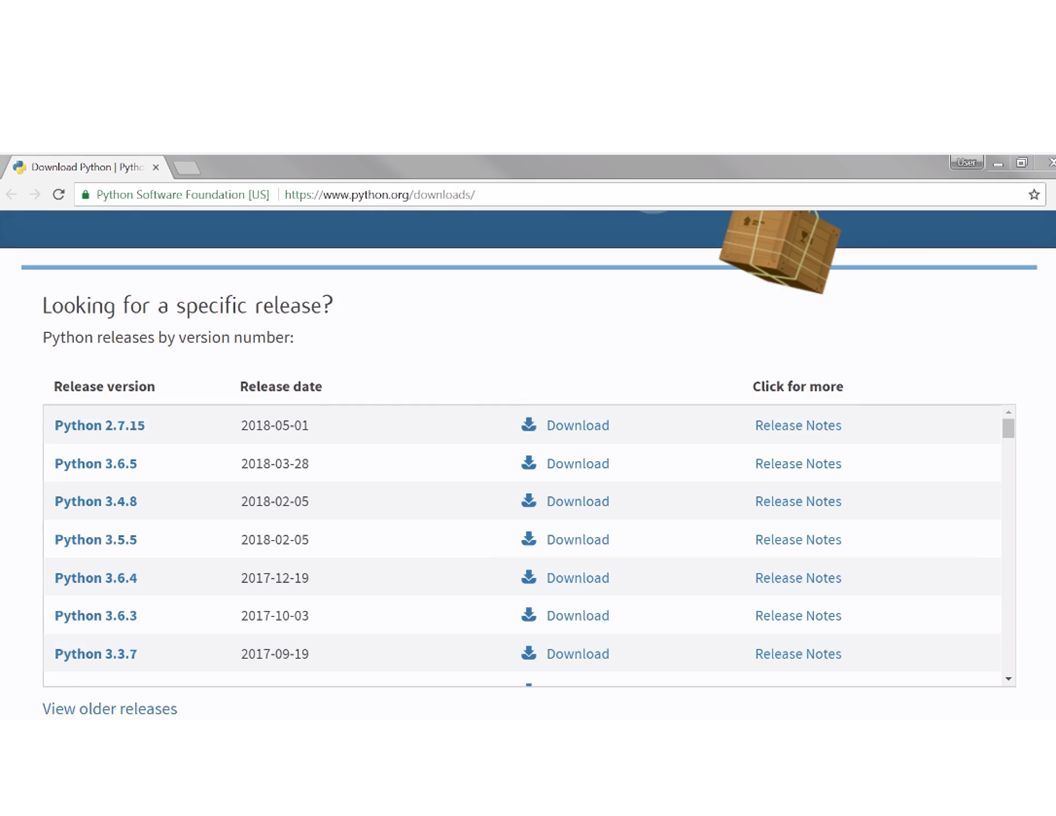Open the Python 3.4.8 release link
1056x816 pixels.
(x=96, y=502)
